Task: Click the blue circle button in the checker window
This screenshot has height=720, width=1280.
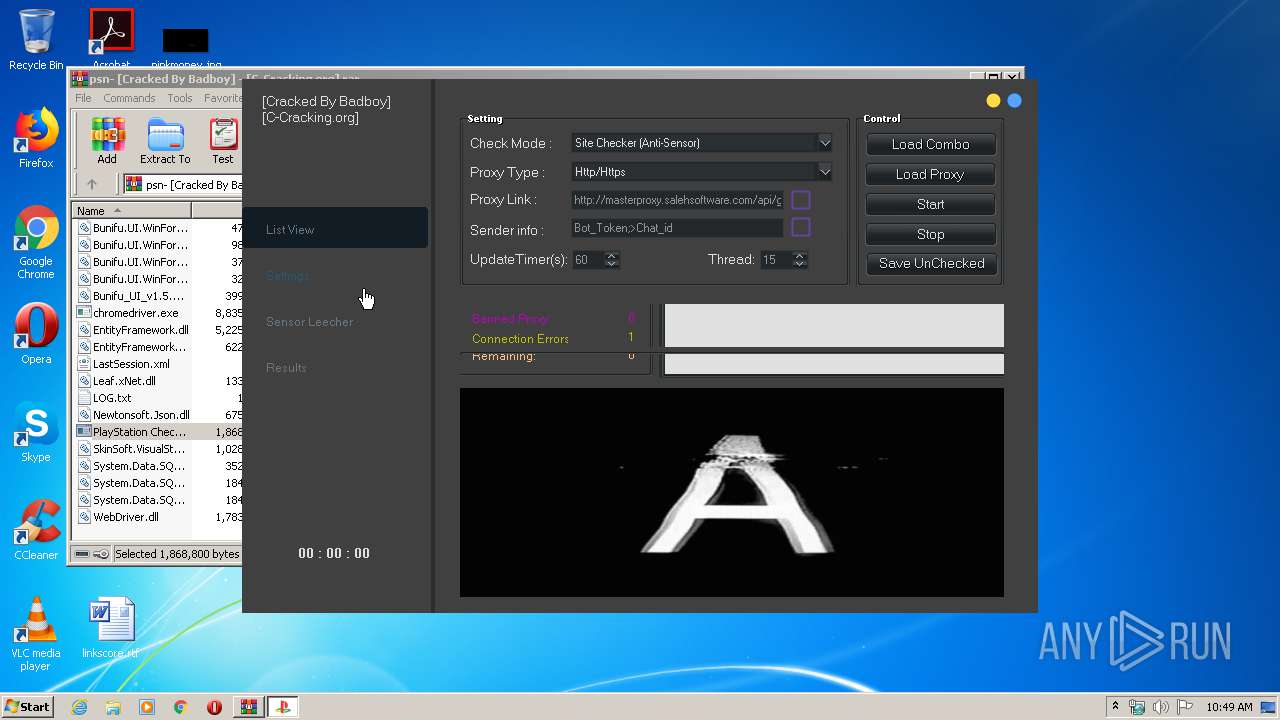Action: [1014, 100]
